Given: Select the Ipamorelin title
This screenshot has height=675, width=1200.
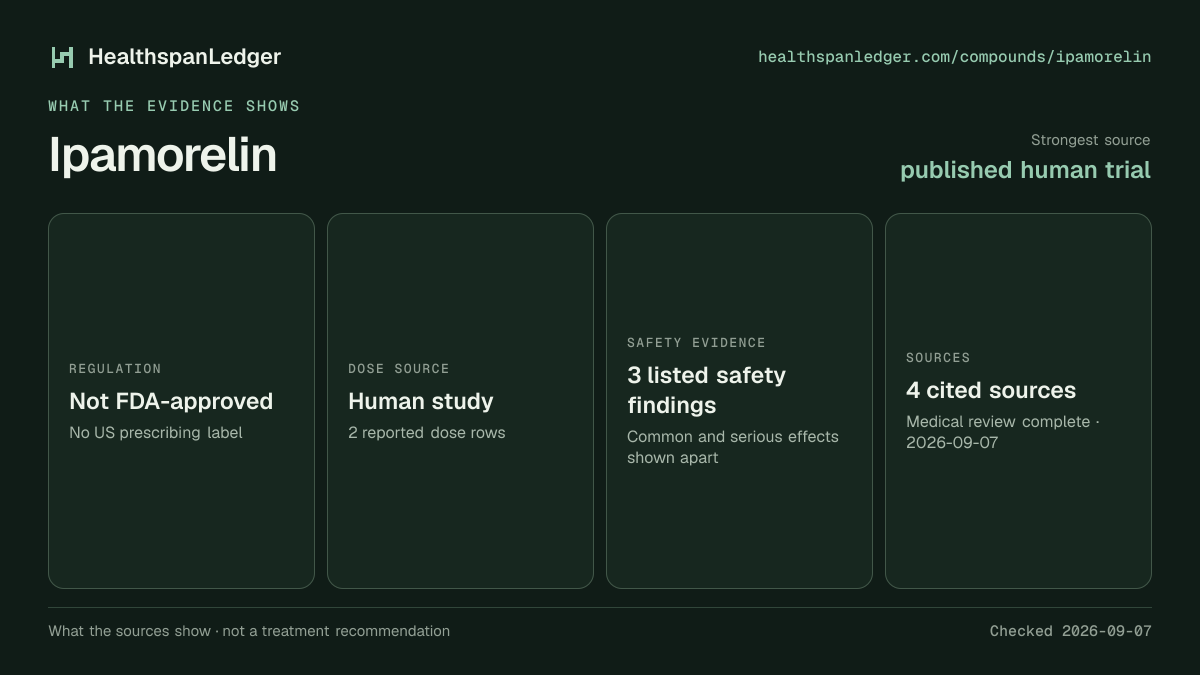Looking at the screenshot, I should click(x=162, y=155).
